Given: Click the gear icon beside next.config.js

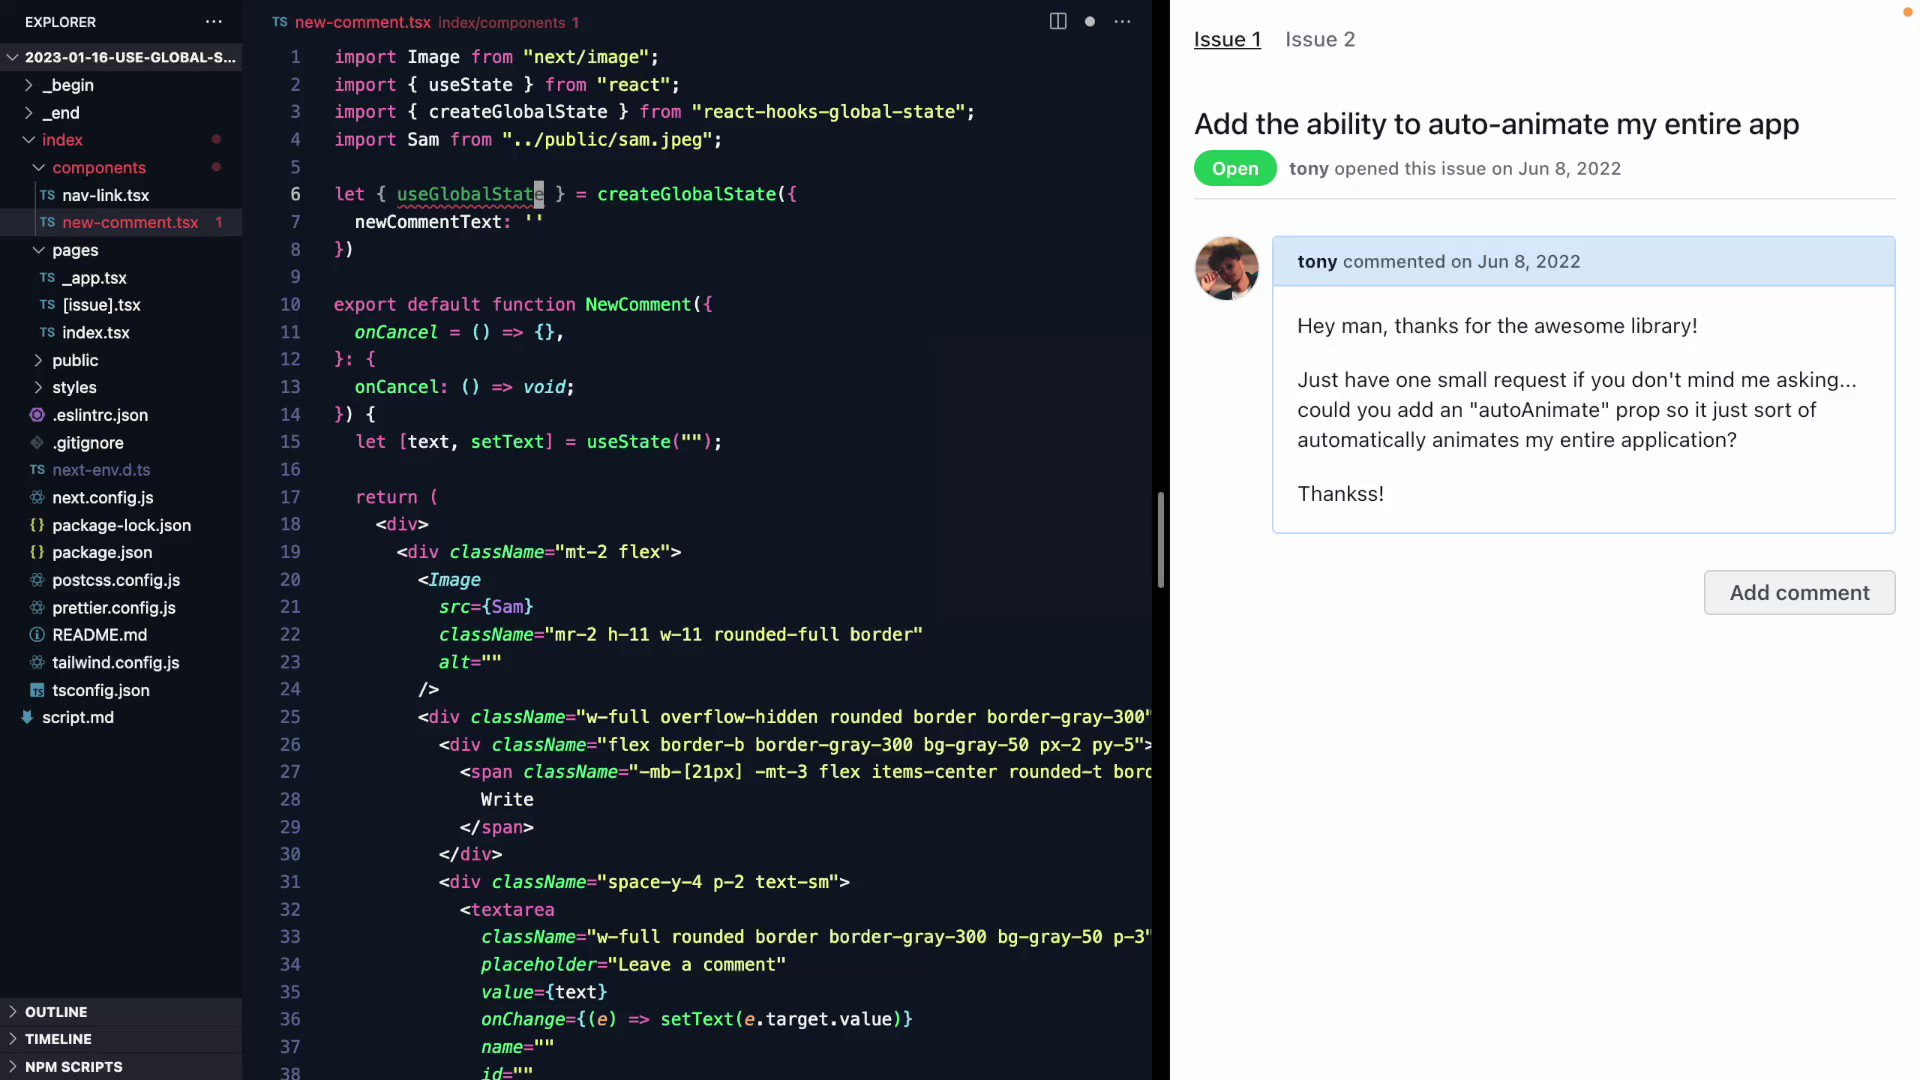Looking at the screenshot, I should pyautogui.click(x=36, y=497).
